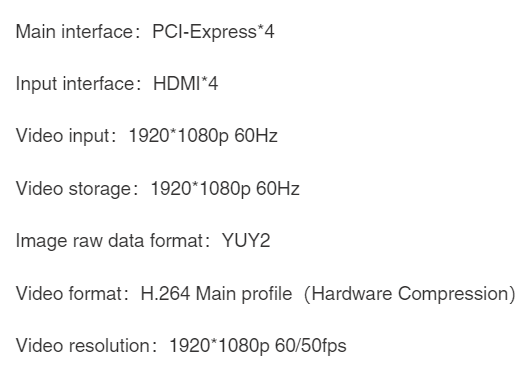Click '(Hardware Compression)' text
This screenshot has width=528, height=373.
pos(409,294)
